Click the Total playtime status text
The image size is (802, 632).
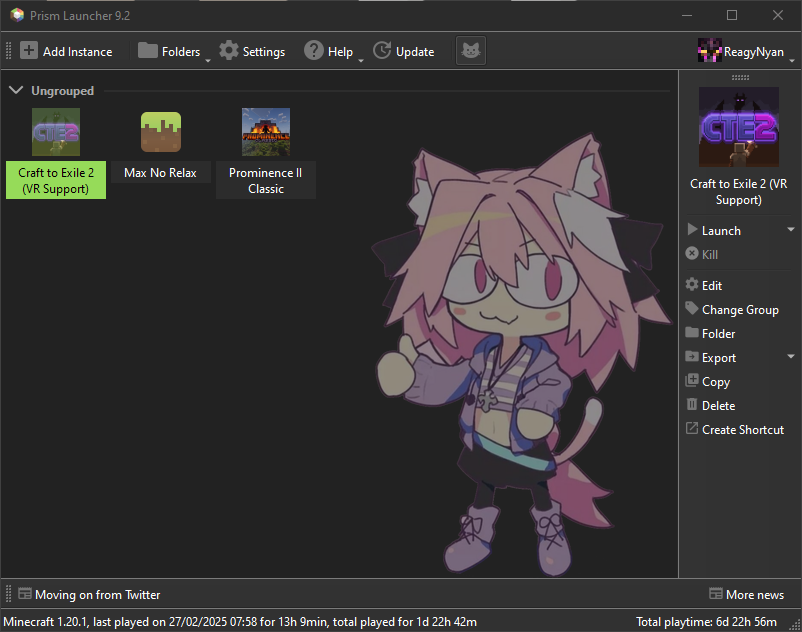[706, 622]
